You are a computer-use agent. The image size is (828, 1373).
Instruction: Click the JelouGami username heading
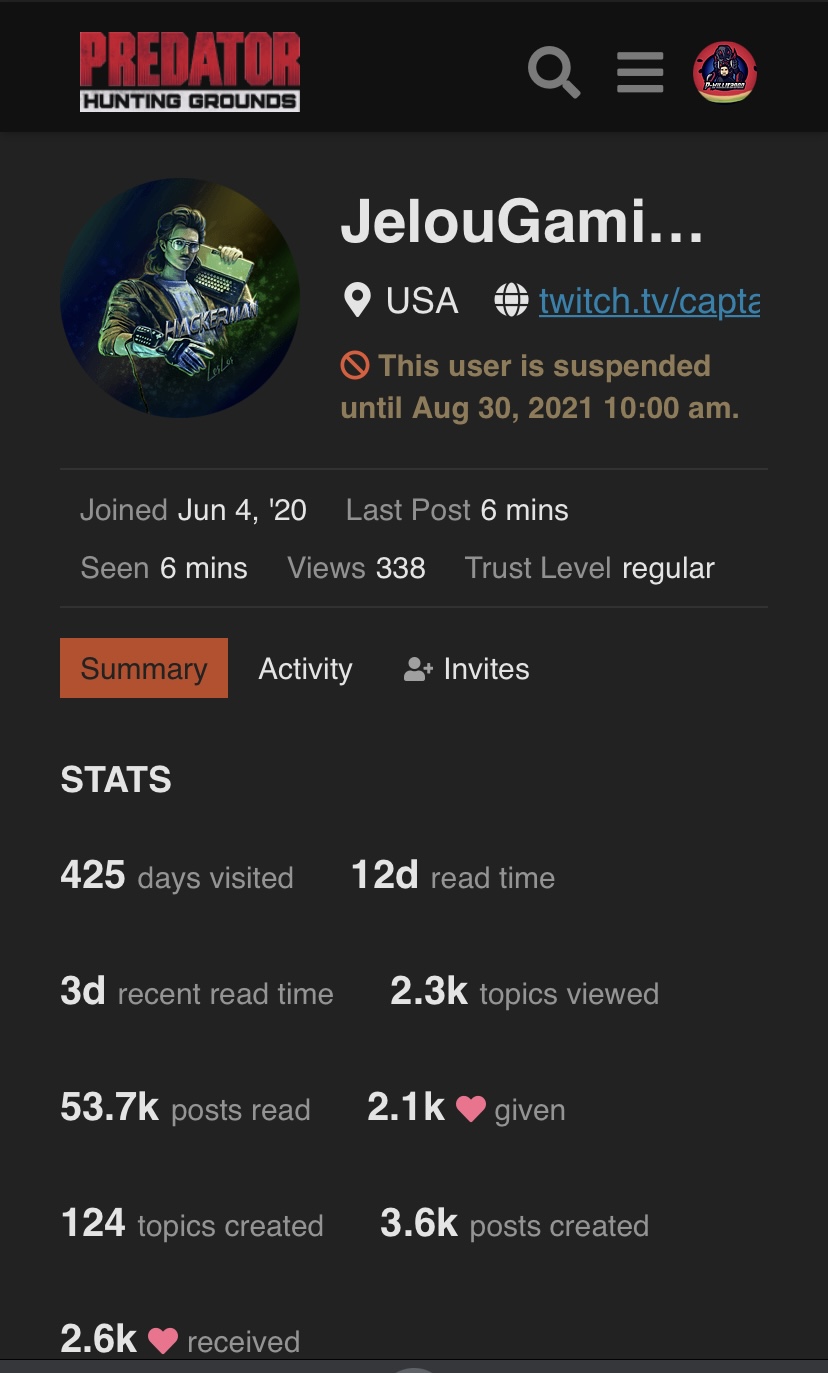pos(522,222)
